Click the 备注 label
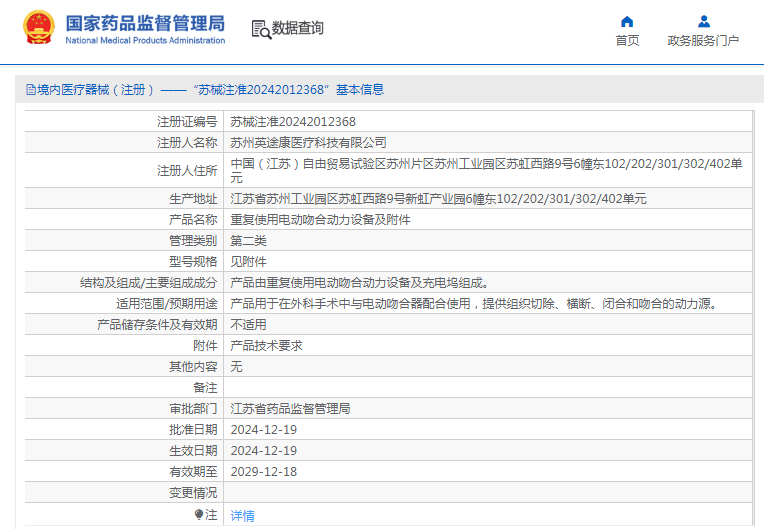Screen dimensions: 764x529 pyautogui.click(x=205, y=387)
